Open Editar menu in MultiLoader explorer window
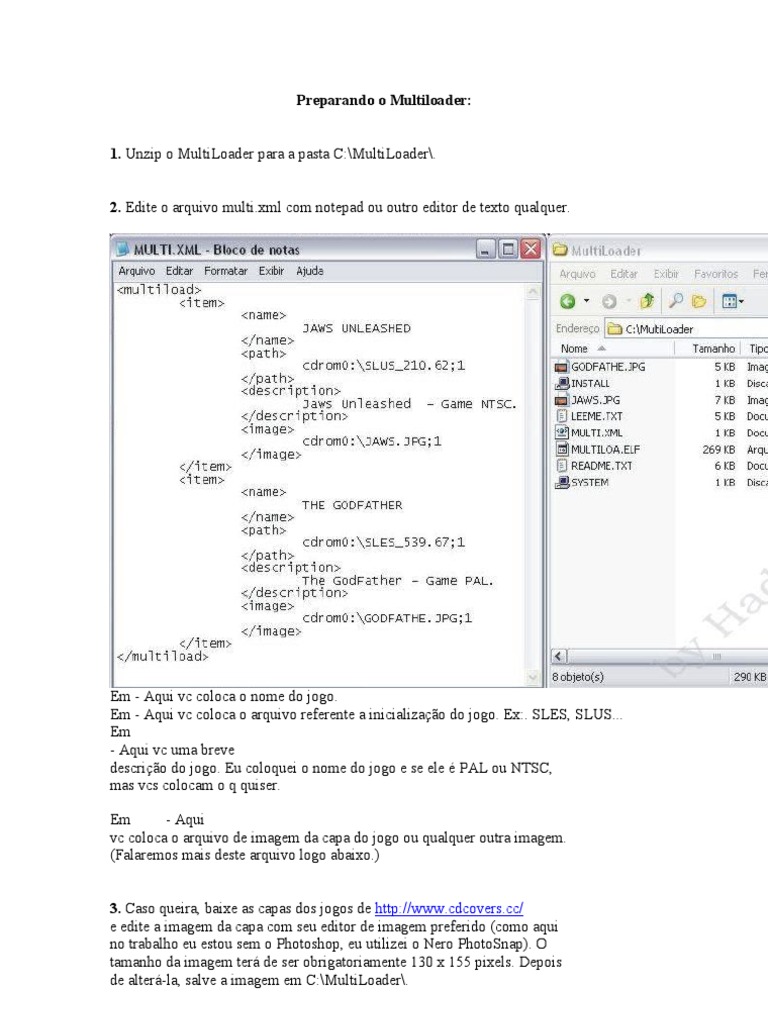This screenshot has height=1024, width=768. click(x=624, y=274)
